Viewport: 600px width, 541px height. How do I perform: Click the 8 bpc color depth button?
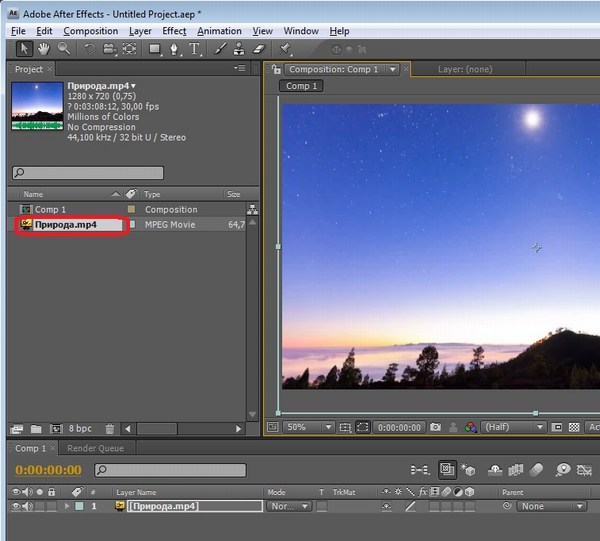[80, 429]
